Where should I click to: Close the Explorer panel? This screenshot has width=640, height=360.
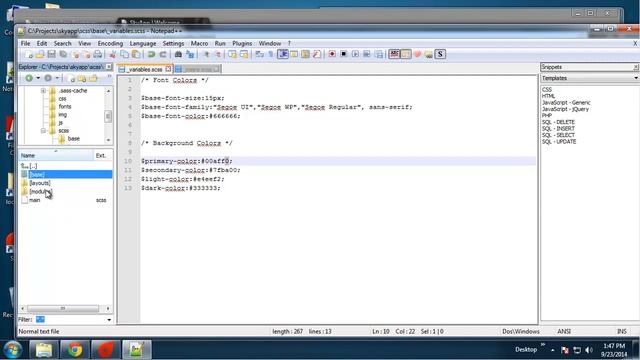[109, 67]
